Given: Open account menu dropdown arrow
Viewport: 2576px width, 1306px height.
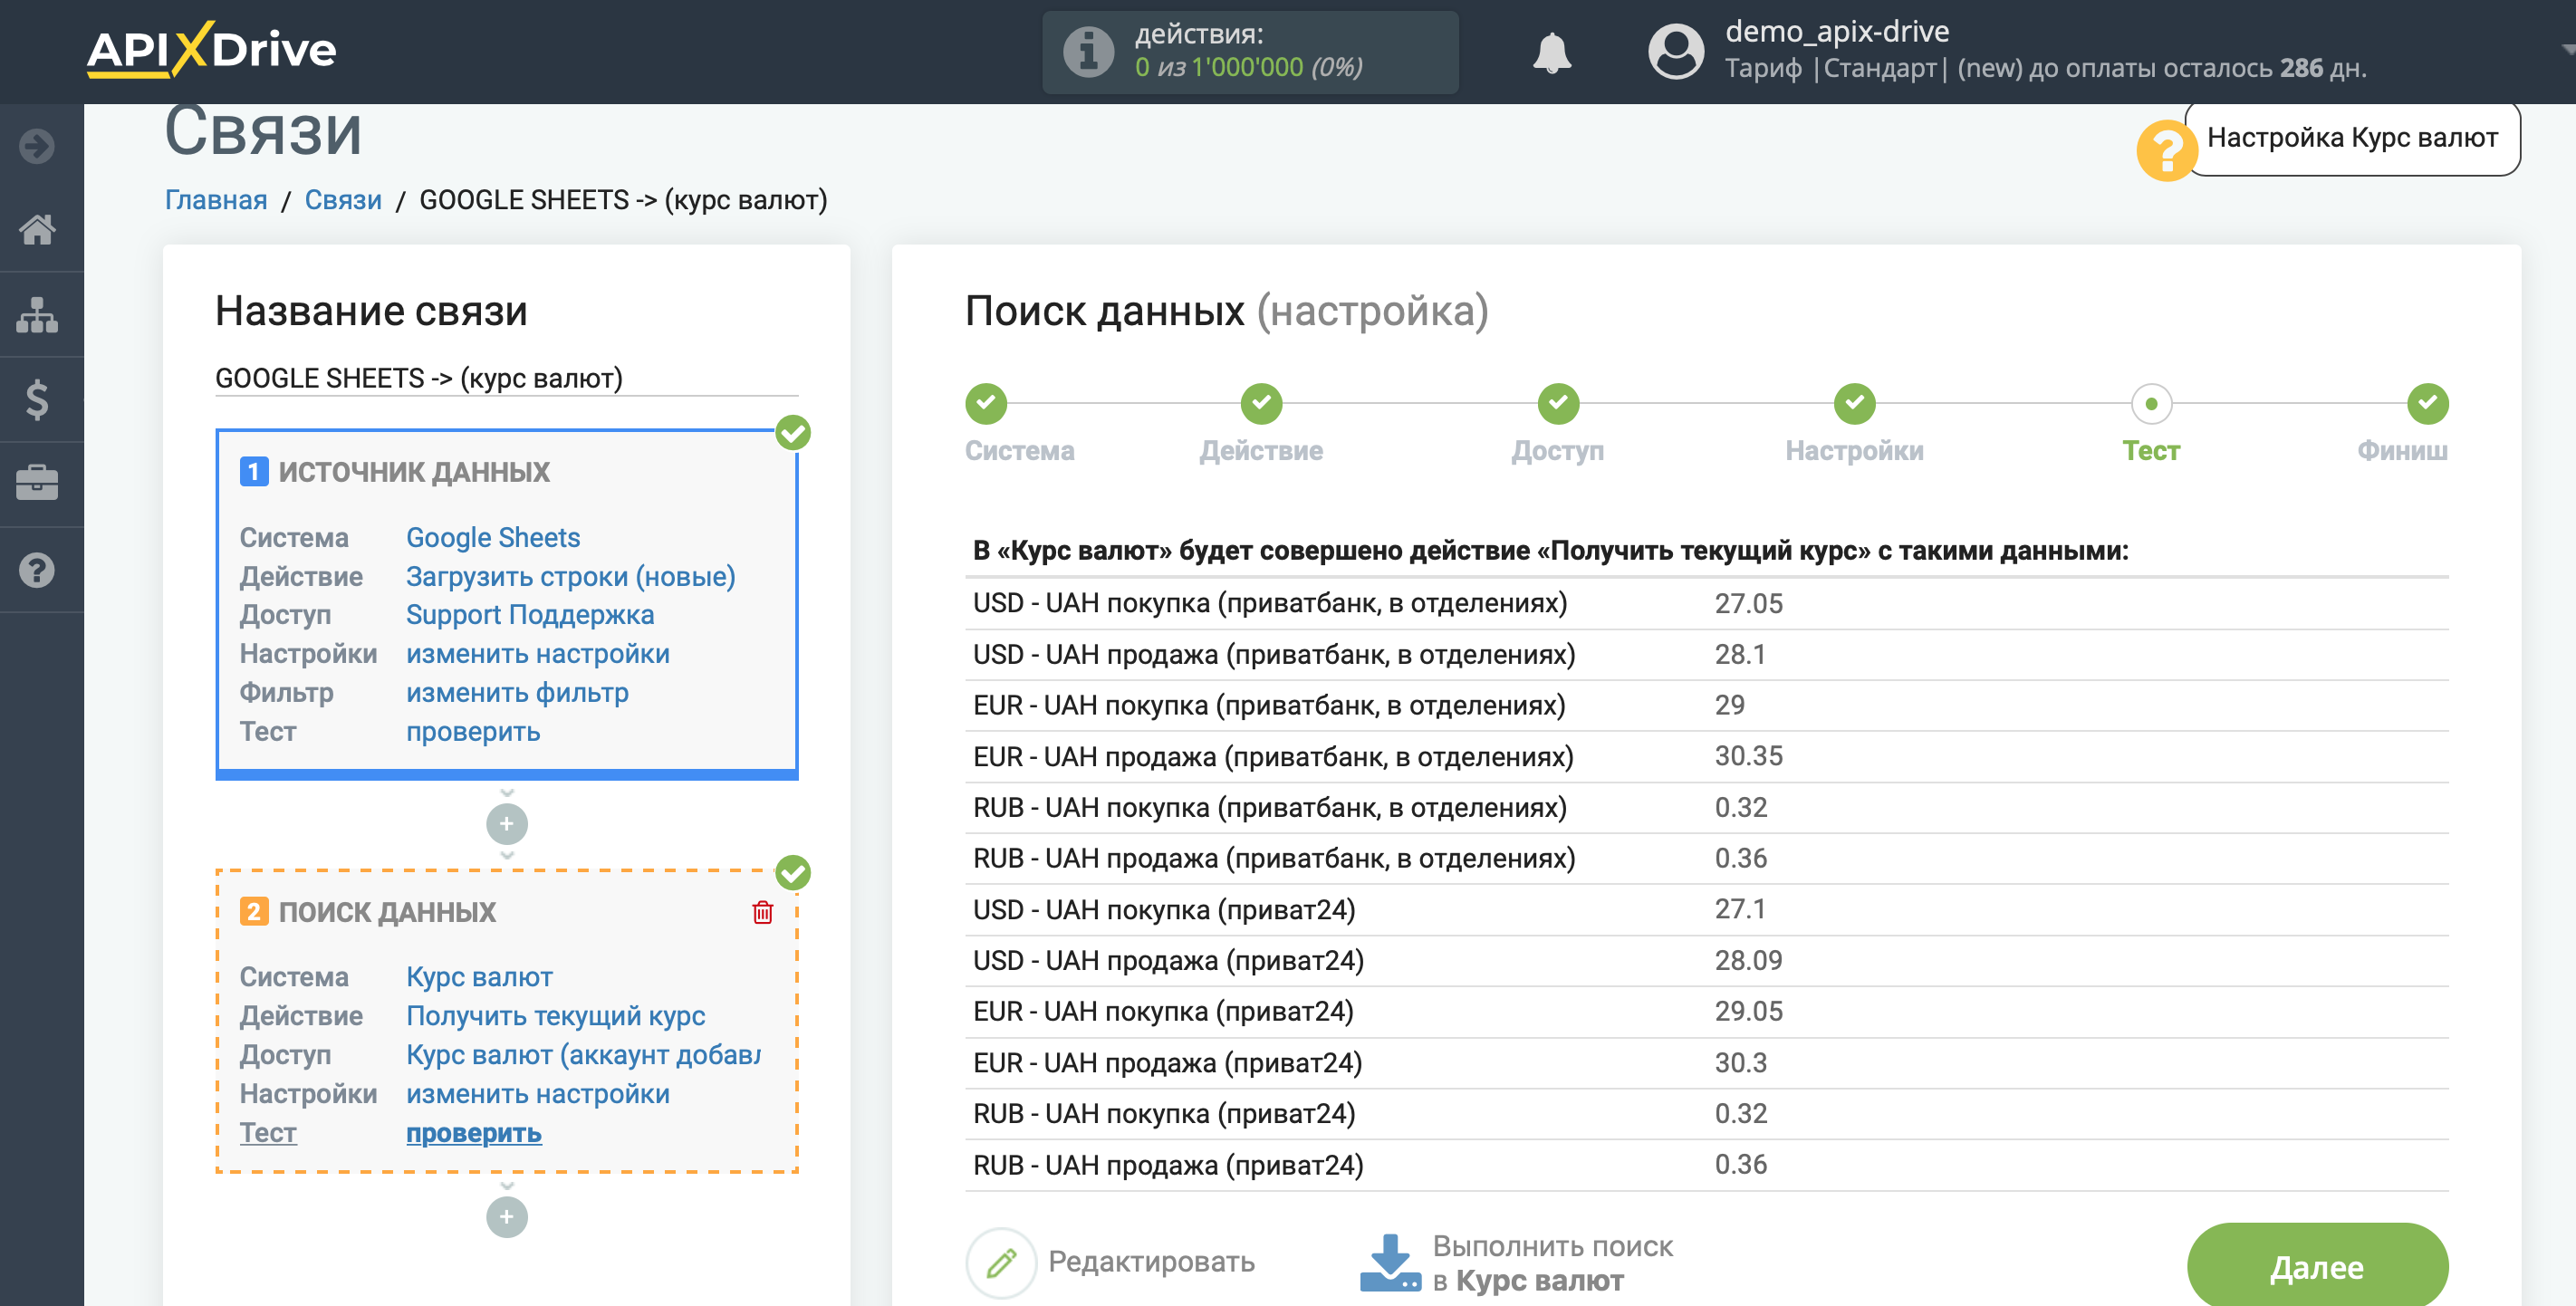Looking at the screenshot, I should [x=2566, y=48].
